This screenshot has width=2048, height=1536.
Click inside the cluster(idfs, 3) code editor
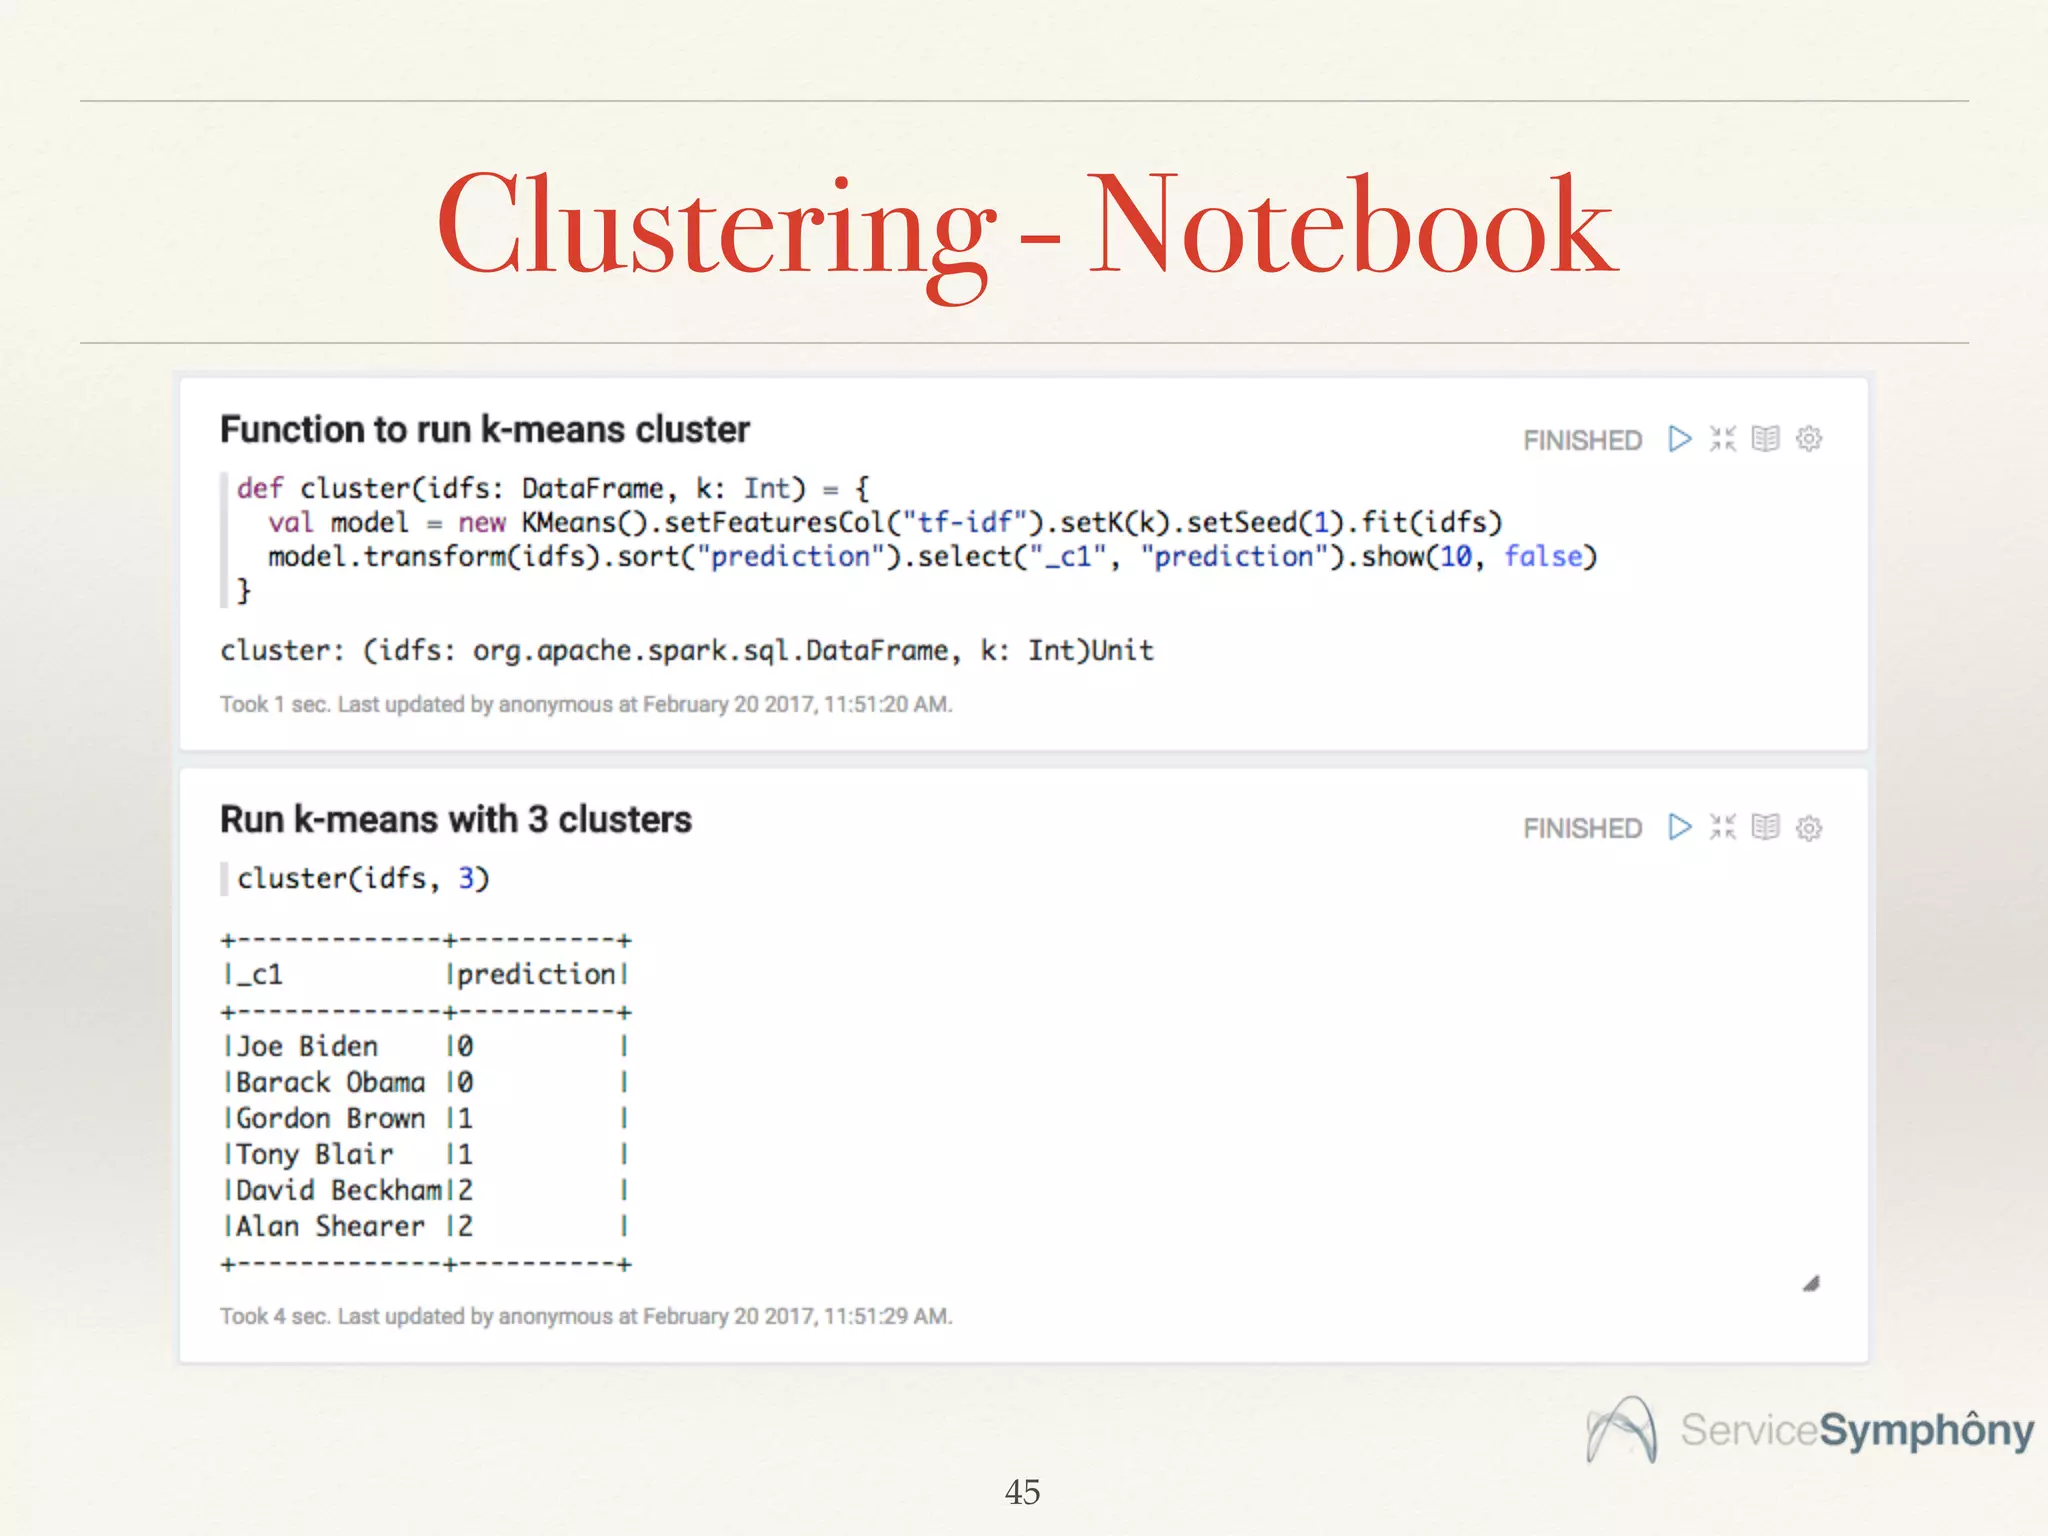(362, 878)
